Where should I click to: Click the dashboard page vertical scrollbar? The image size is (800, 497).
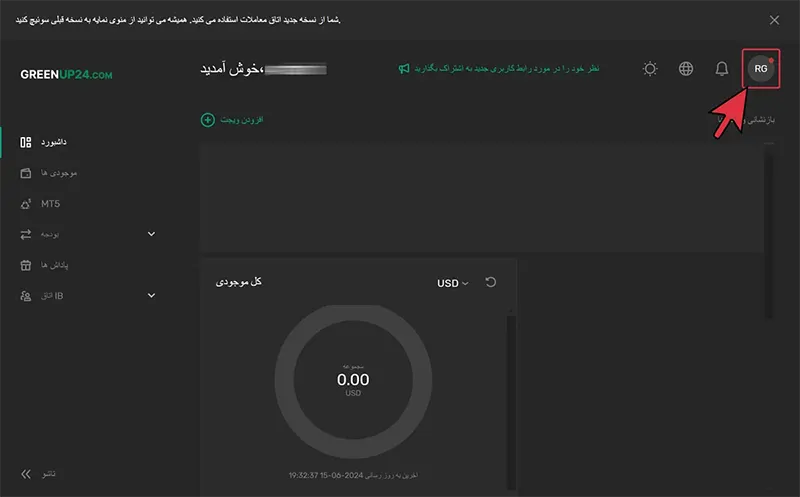click(769, 235)
